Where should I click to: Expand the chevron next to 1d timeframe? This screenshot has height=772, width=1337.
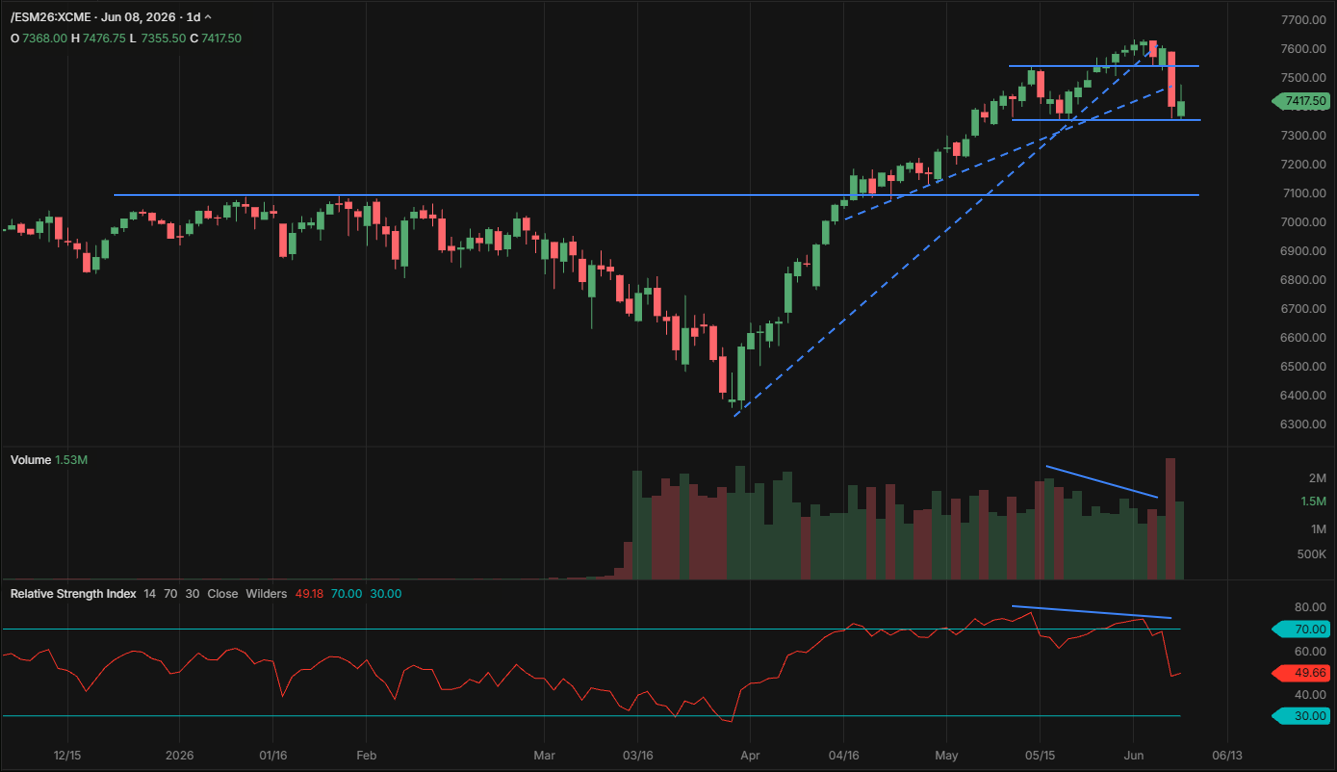tap(207, 18)
